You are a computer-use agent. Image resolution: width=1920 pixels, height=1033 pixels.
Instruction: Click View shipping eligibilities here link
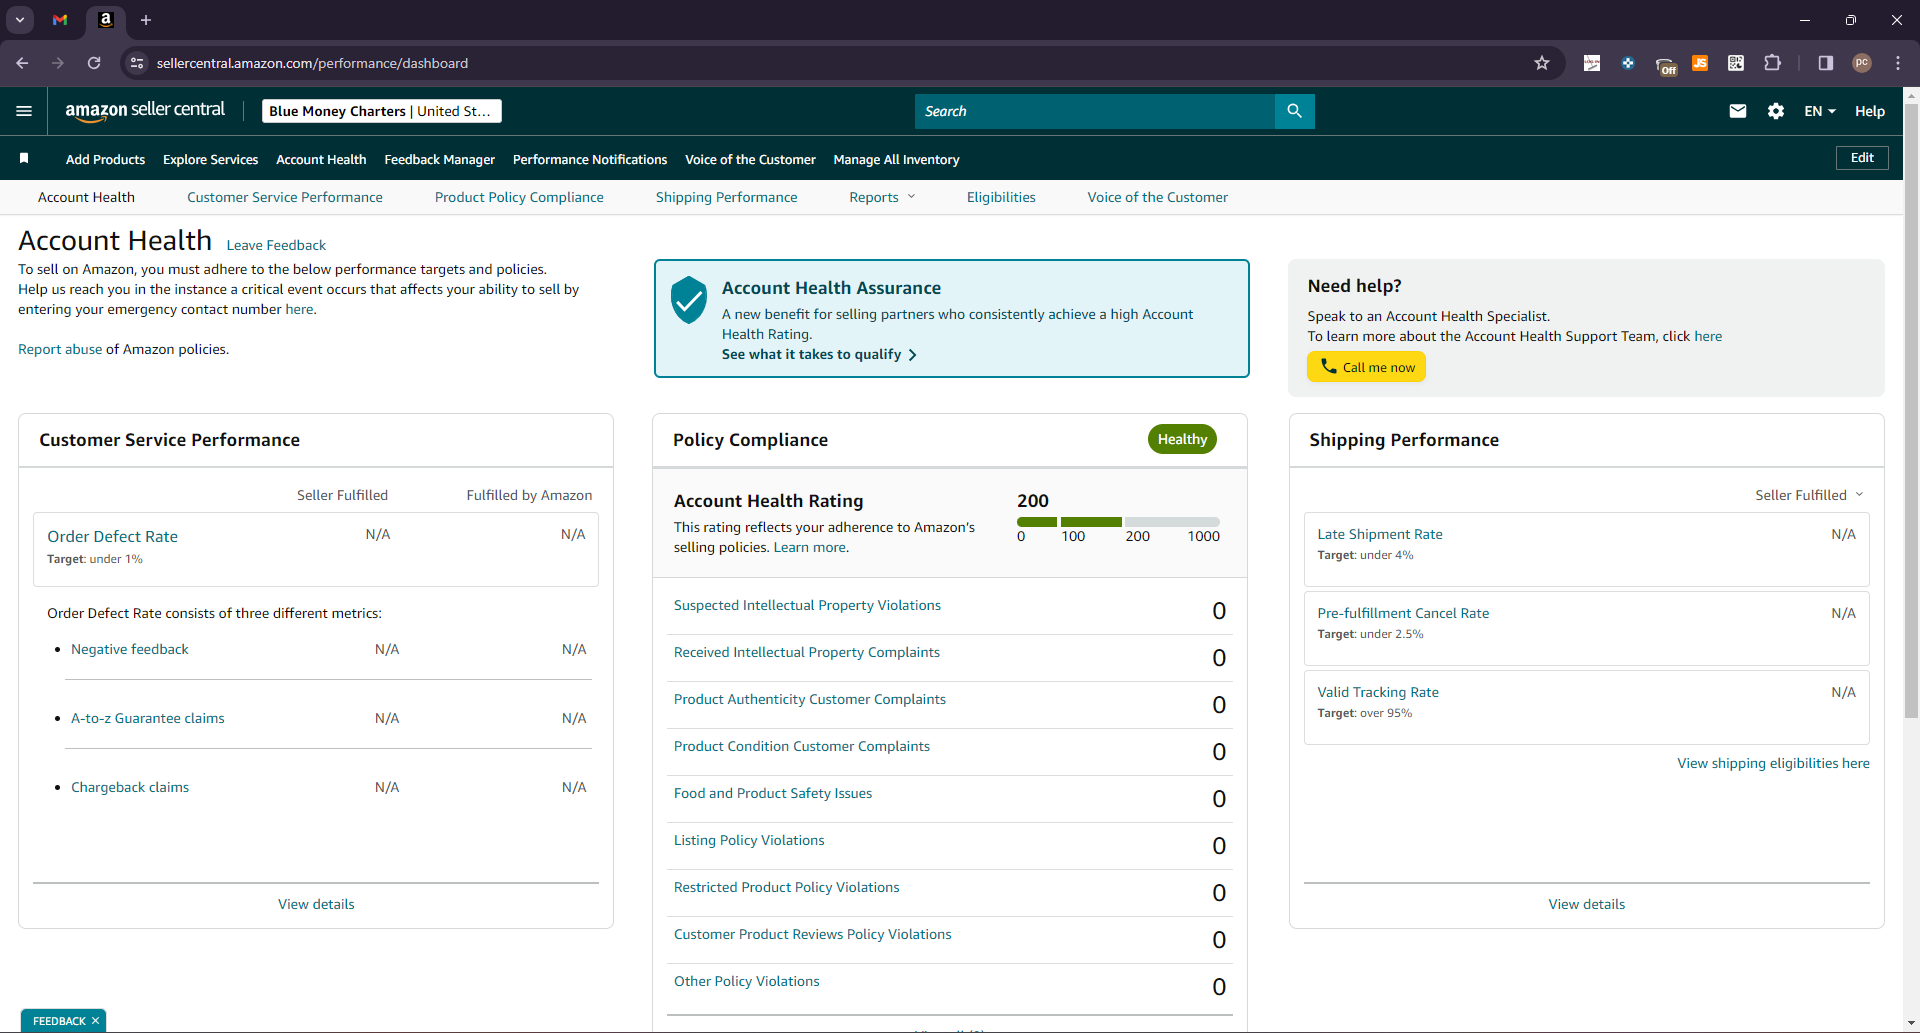click(1773, 763)
